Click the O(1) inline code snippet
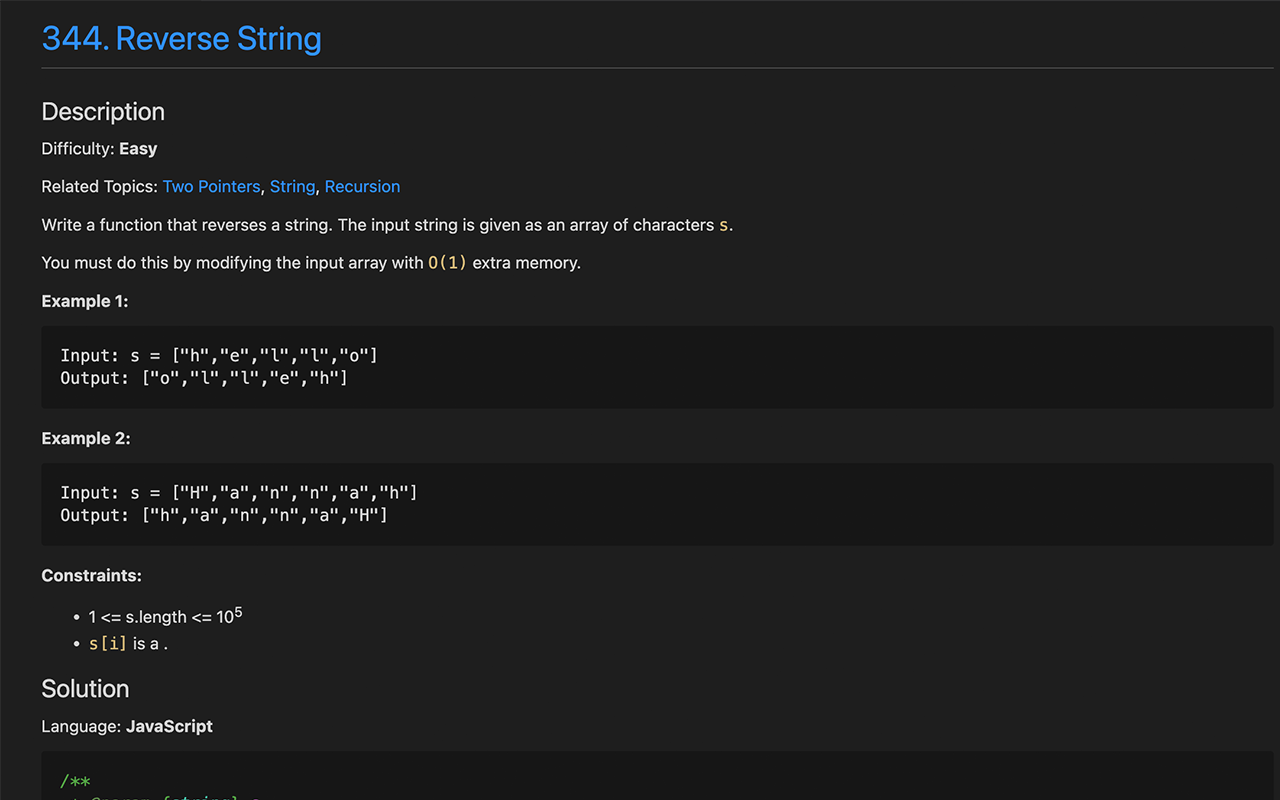The width and height of the screenshot is (1280, 800). click(x=447, y=263)
